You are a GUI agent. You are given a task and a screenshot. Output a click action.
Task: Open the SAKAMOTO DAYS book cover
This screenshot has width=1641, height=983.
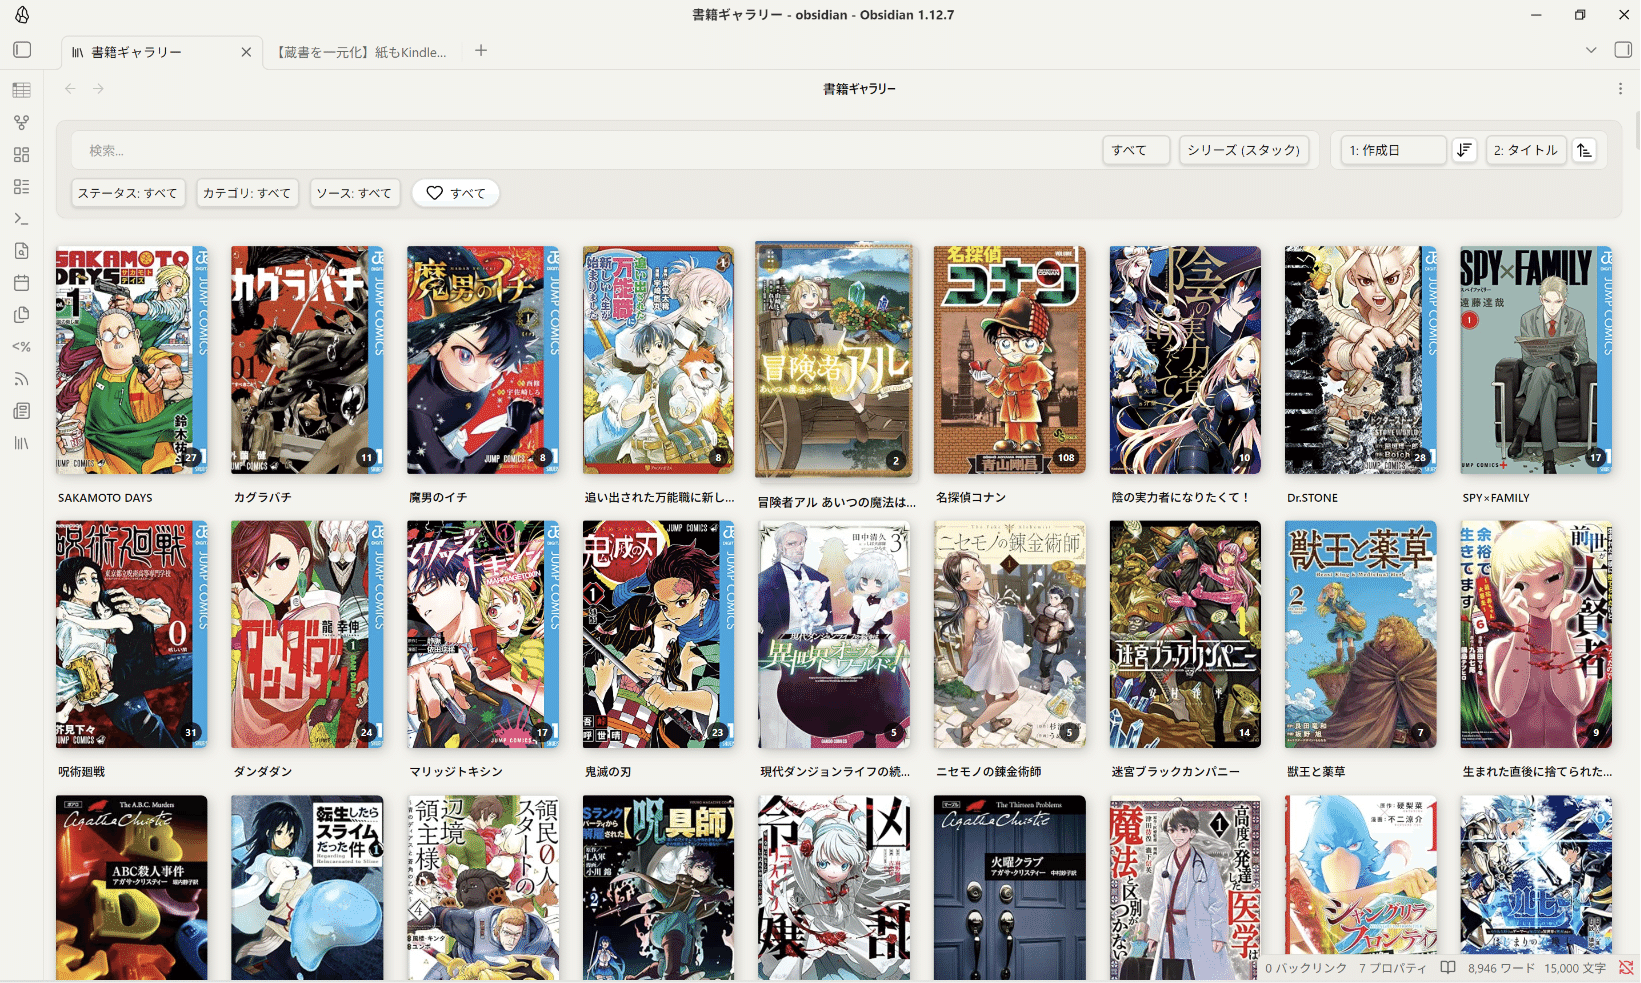click(132, 360)
